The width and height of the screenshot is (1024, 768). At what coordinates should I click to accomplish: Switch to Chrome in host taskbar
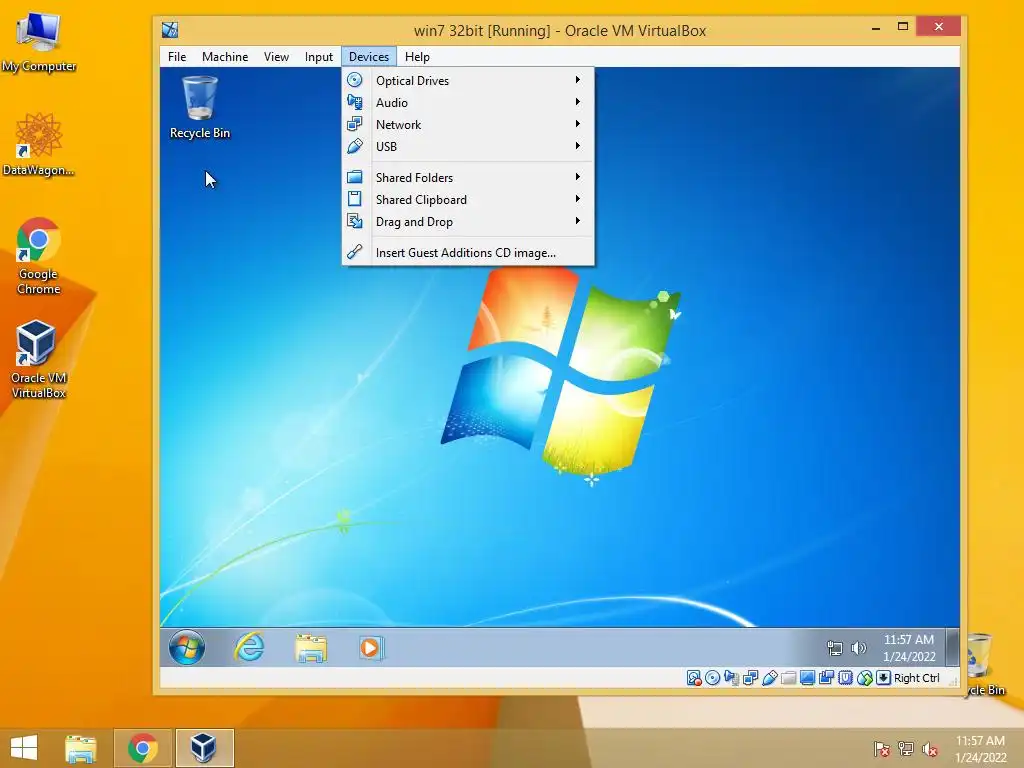[142, 748]
